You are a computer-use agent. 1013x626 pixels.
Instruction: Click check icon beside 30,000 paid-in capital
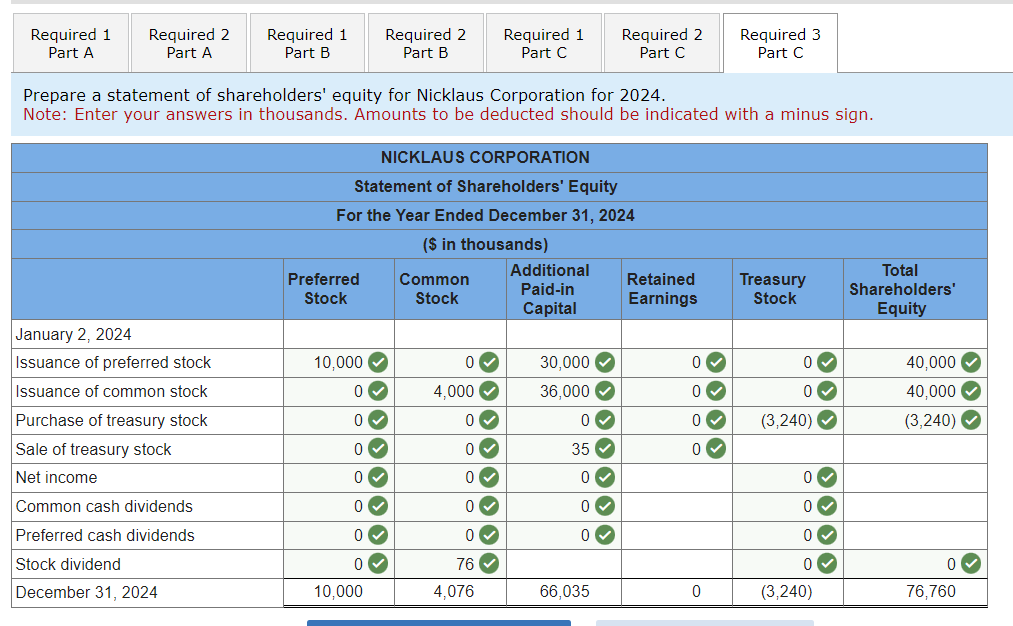click(605, 362)
